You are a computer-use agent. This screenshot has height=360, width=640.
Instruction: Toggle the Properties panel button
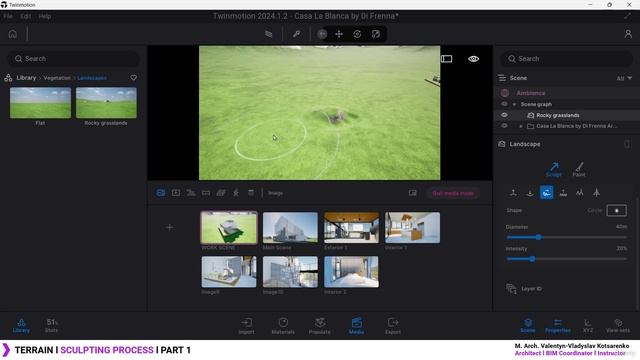[558, 326]
